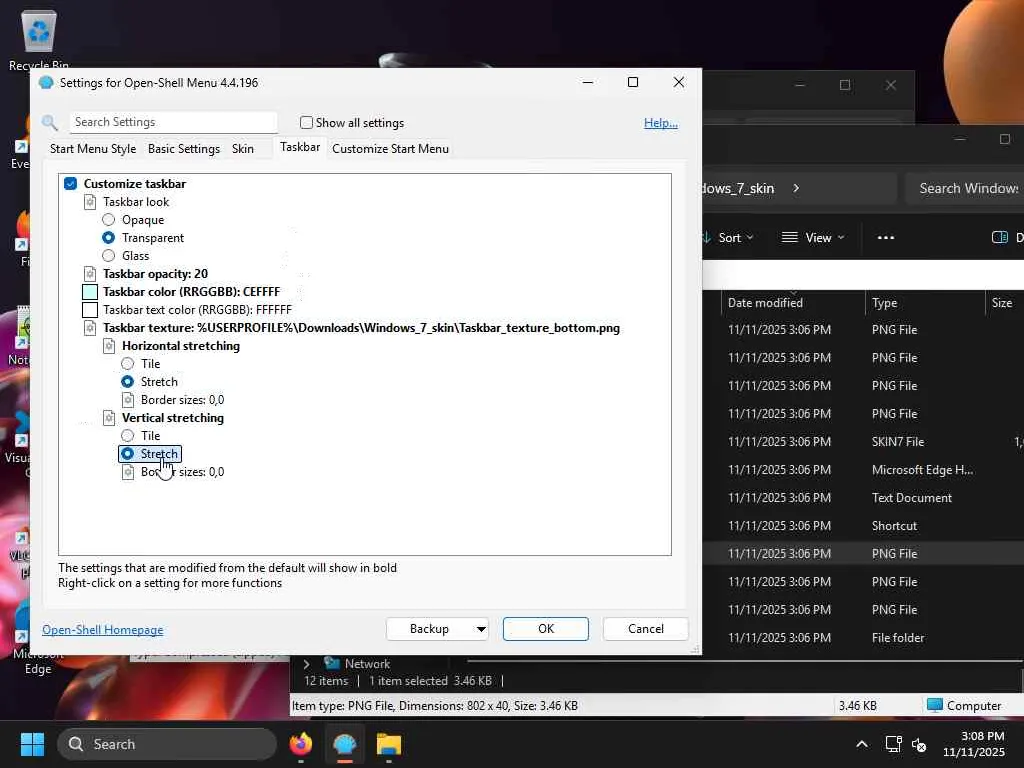Screen dimensions: 1024x768
Task: Click the Search Settings input field
Action: 173,122
